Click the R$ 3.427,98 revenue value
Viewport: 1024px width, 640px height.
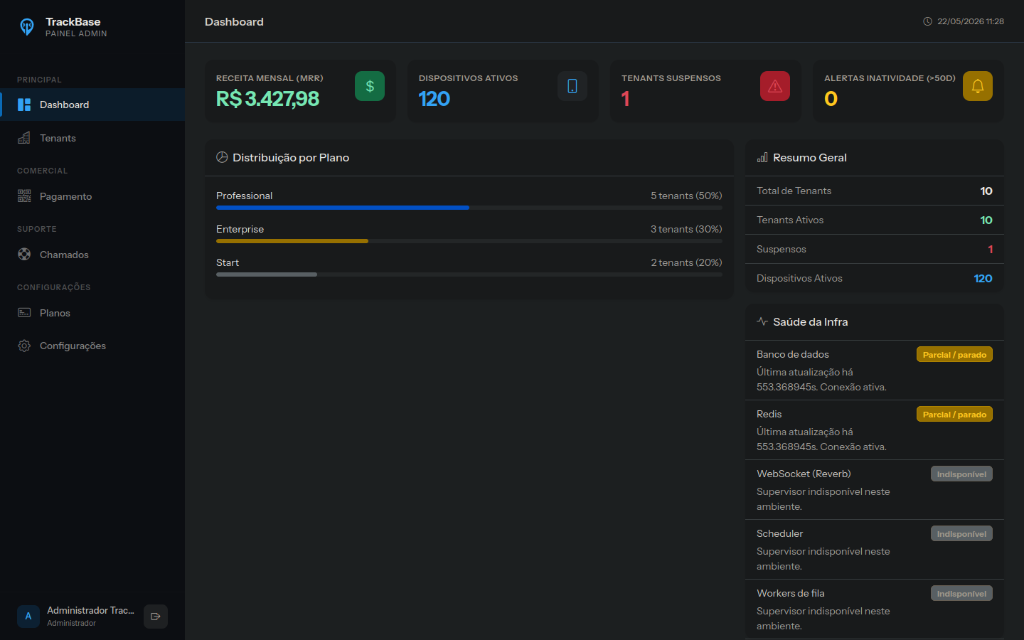[268, 99]
